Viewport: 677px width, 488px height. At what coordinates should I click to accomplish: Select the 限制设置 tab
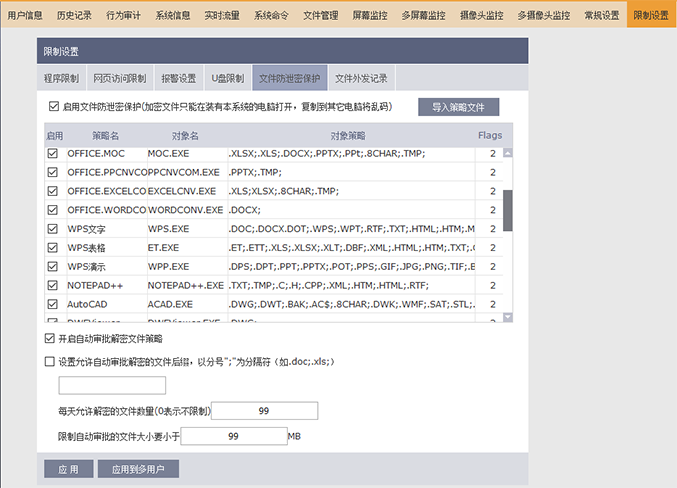[x=651, y=16]
